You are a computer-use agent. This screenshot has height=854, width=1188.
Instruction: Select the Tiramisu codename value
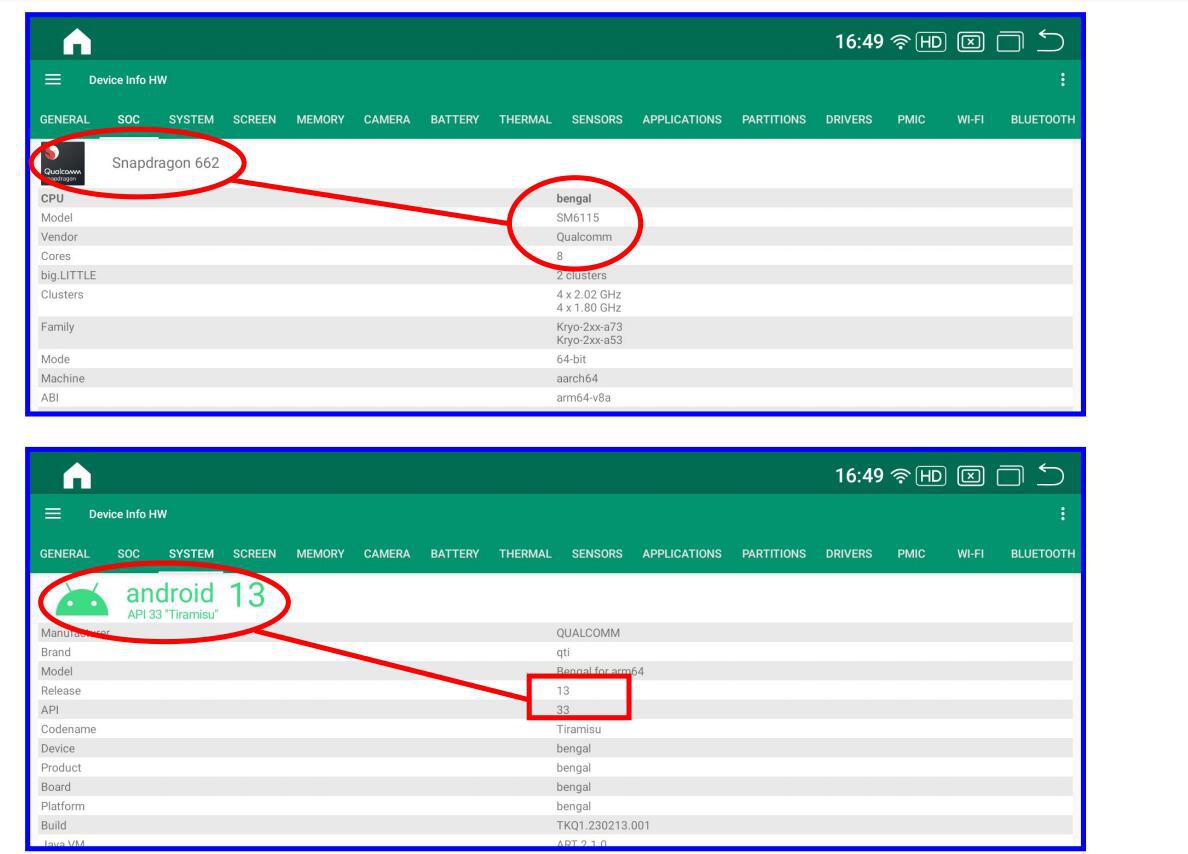pyautogui.click(x=579, y=730)
